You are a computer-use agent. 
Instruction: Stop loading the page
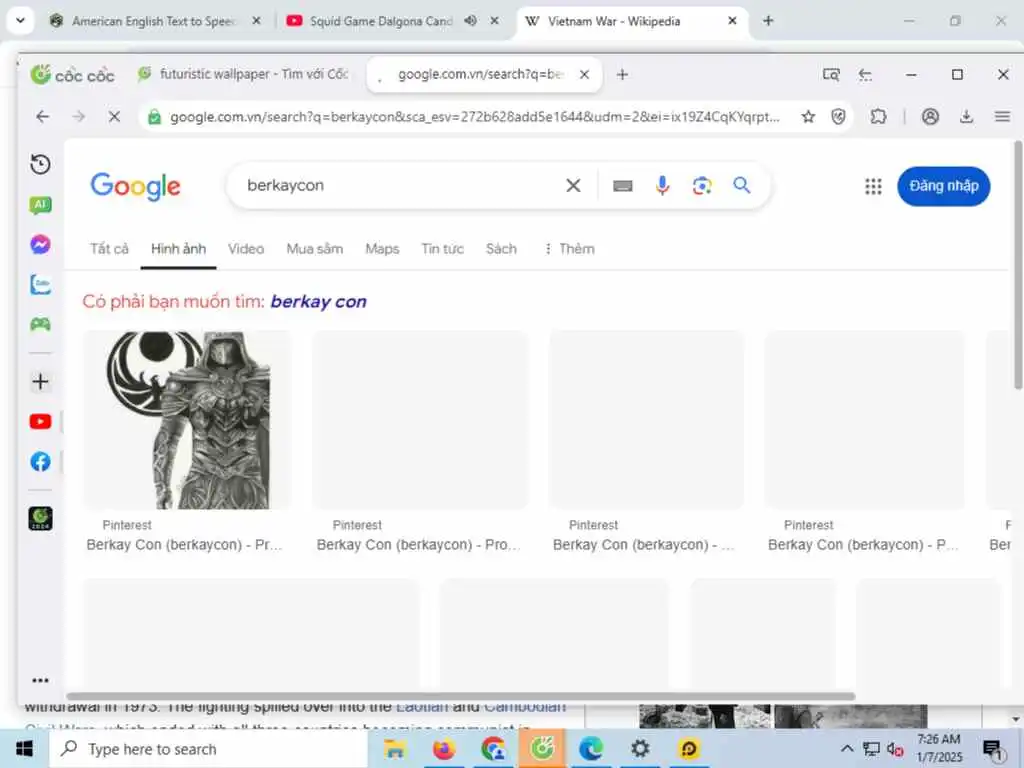click(114, 117)
